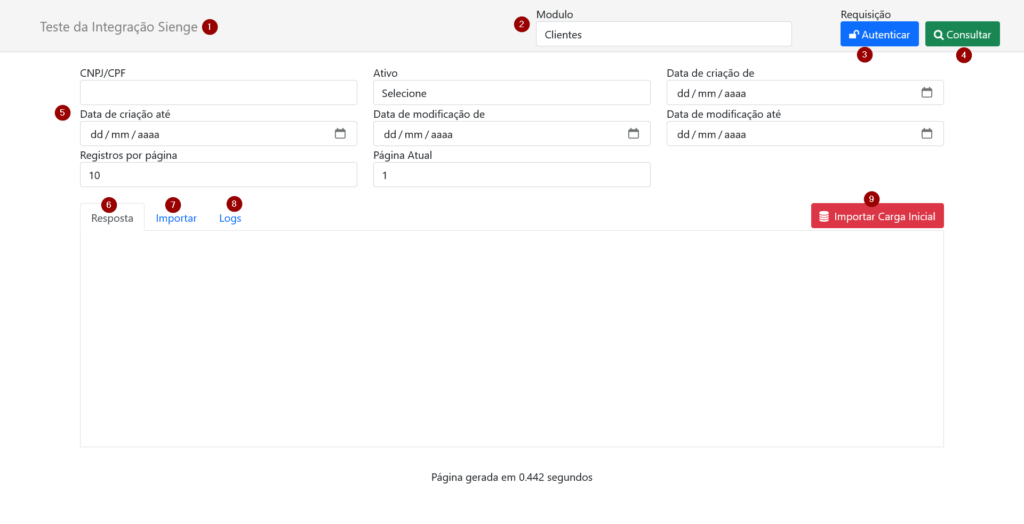Open calendar picker for Data de modificação de

[x=633, y=134]
